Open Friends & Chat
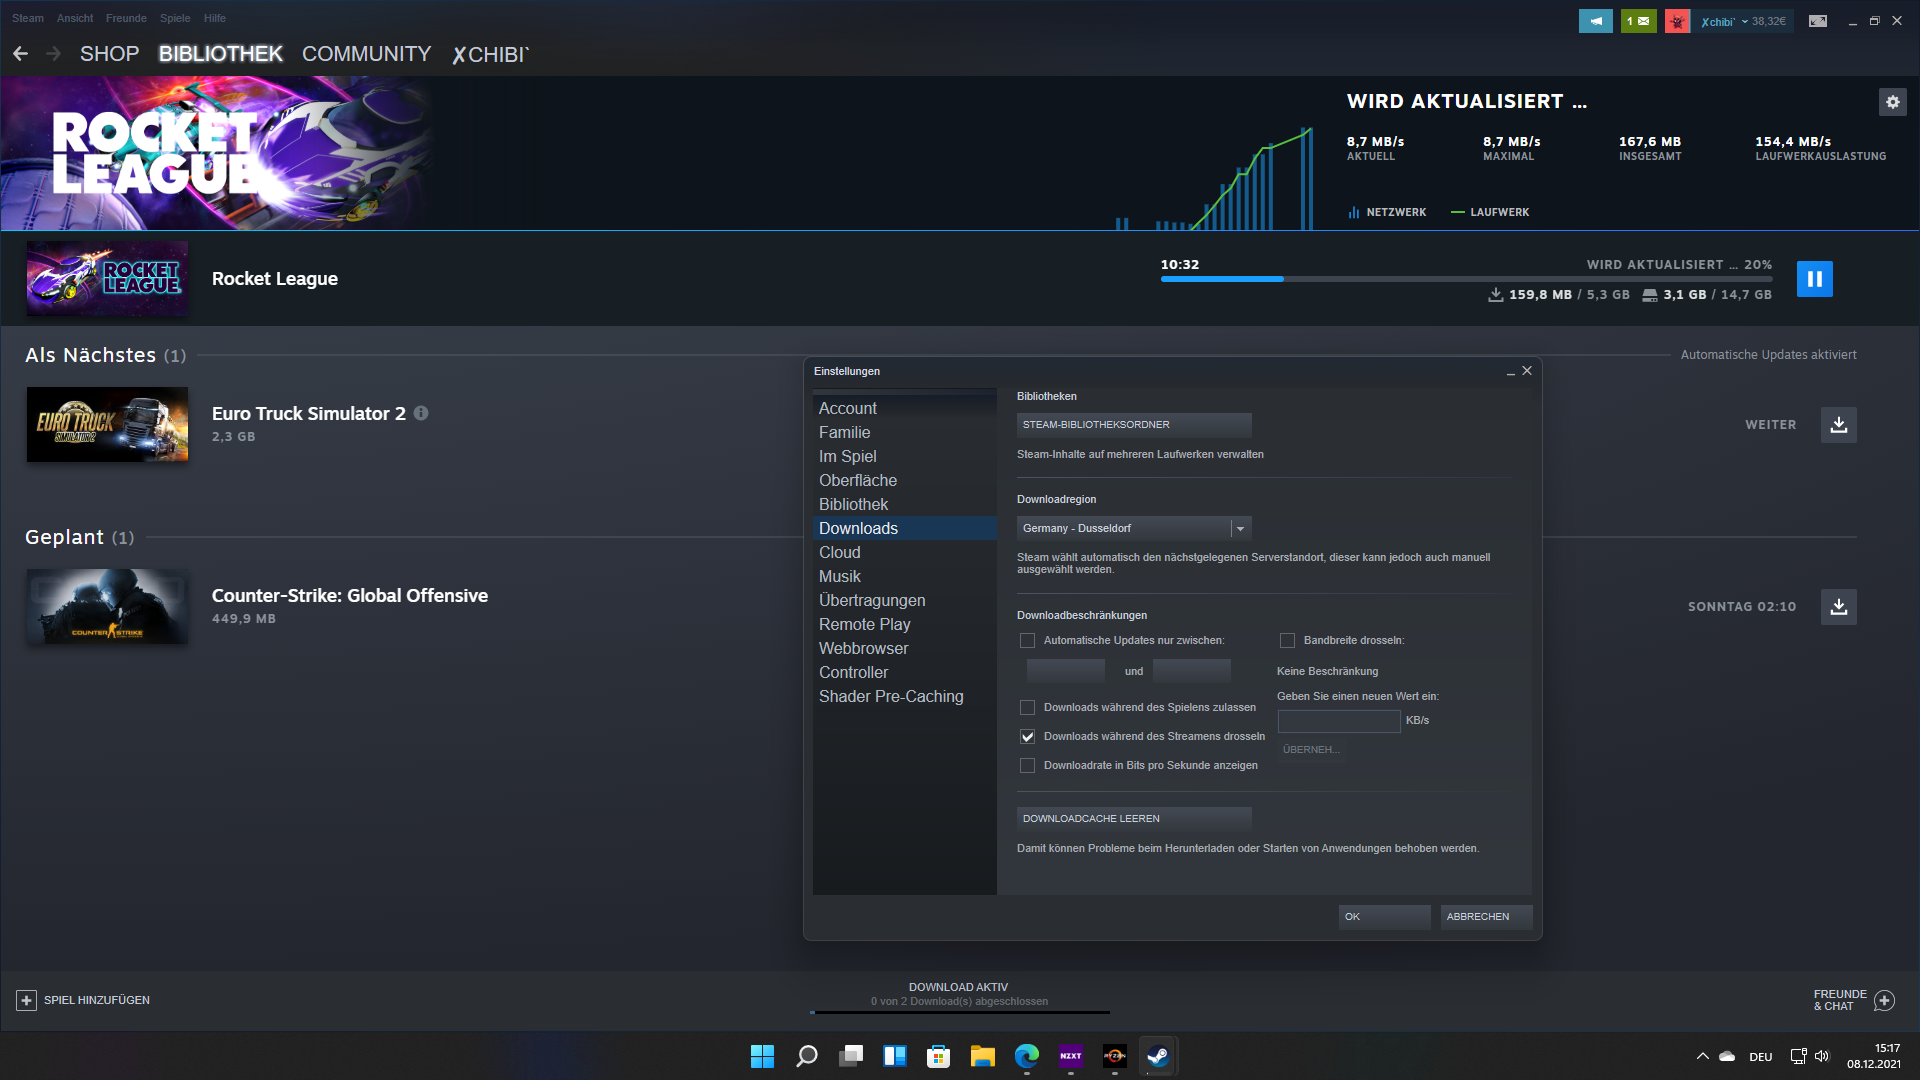This screenshot has width=1920, height=1080. point(1854,1000)
